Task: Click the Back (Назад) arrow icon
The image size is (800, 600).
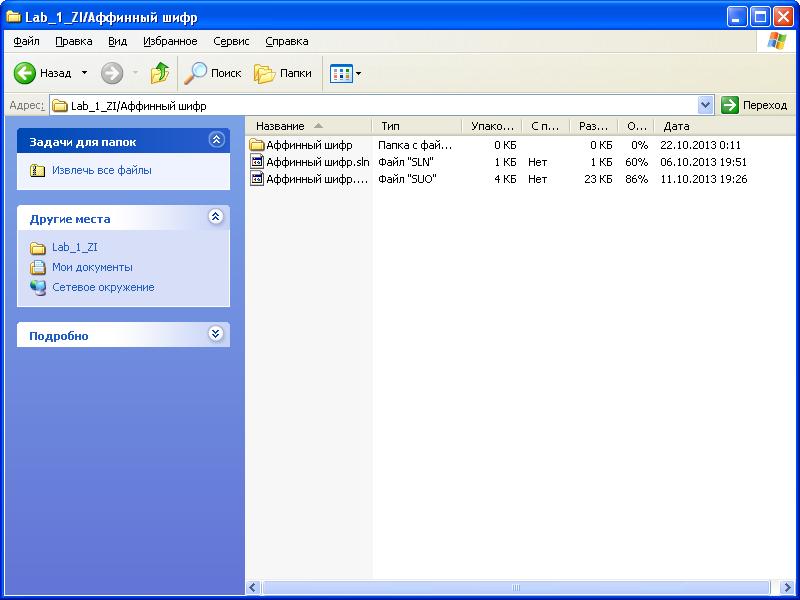Action: pyautogui.click(x=25, y=73)
